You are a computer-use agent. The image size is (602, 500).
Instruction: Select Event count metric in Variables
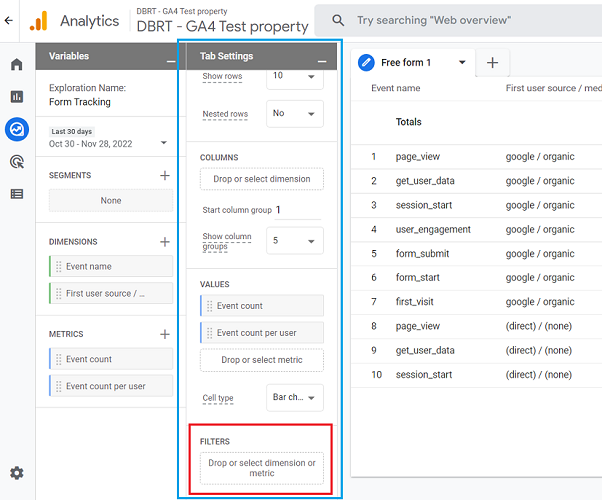click(x=111, y=359)
